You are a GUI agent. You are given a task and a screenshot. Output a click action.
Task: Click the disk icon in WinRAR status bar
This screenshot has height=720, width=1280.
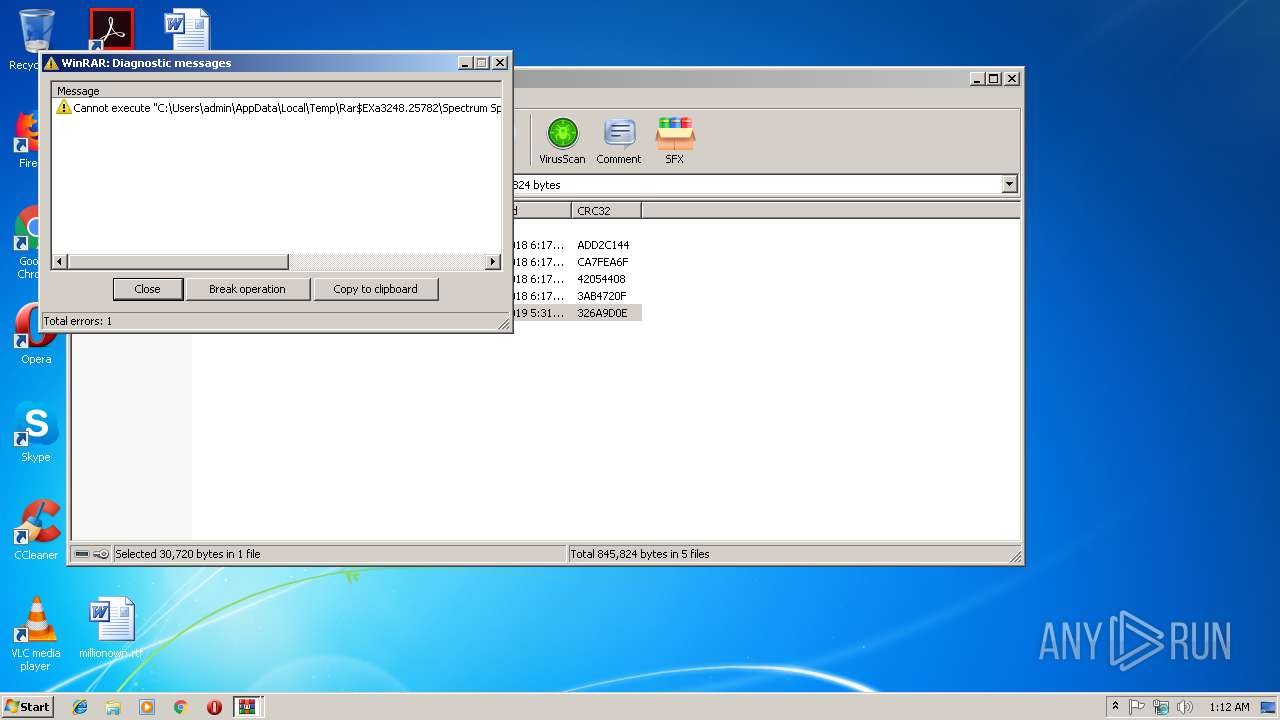point(82,554)
